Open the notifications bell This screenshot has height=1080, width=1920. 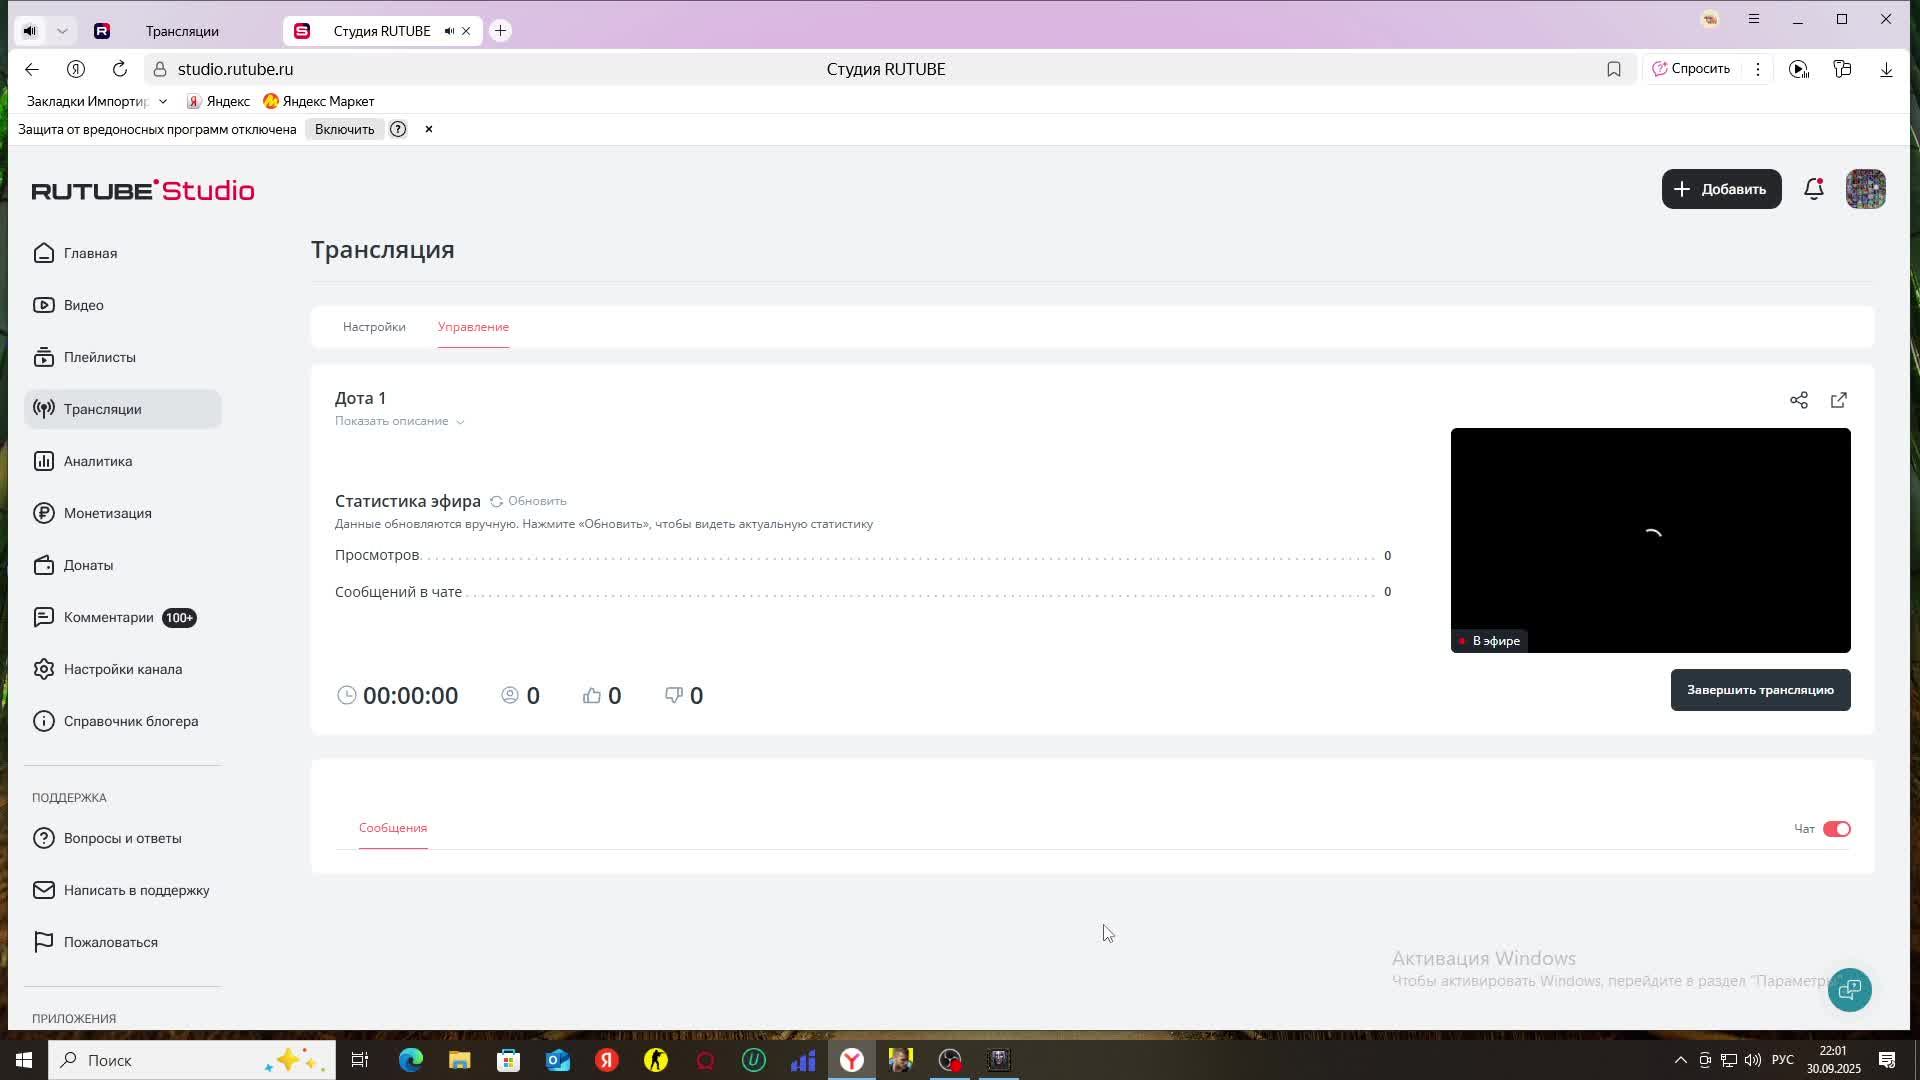tap(1813, 189)
